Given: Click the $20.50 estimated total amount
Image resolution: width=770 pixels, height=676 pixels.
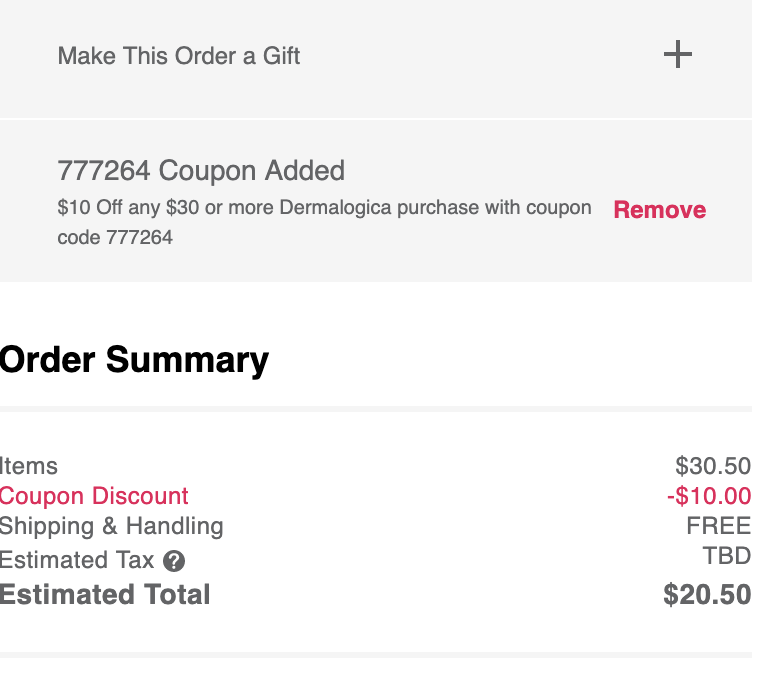Looking at the screenshot, I should [x=707, y=595].
